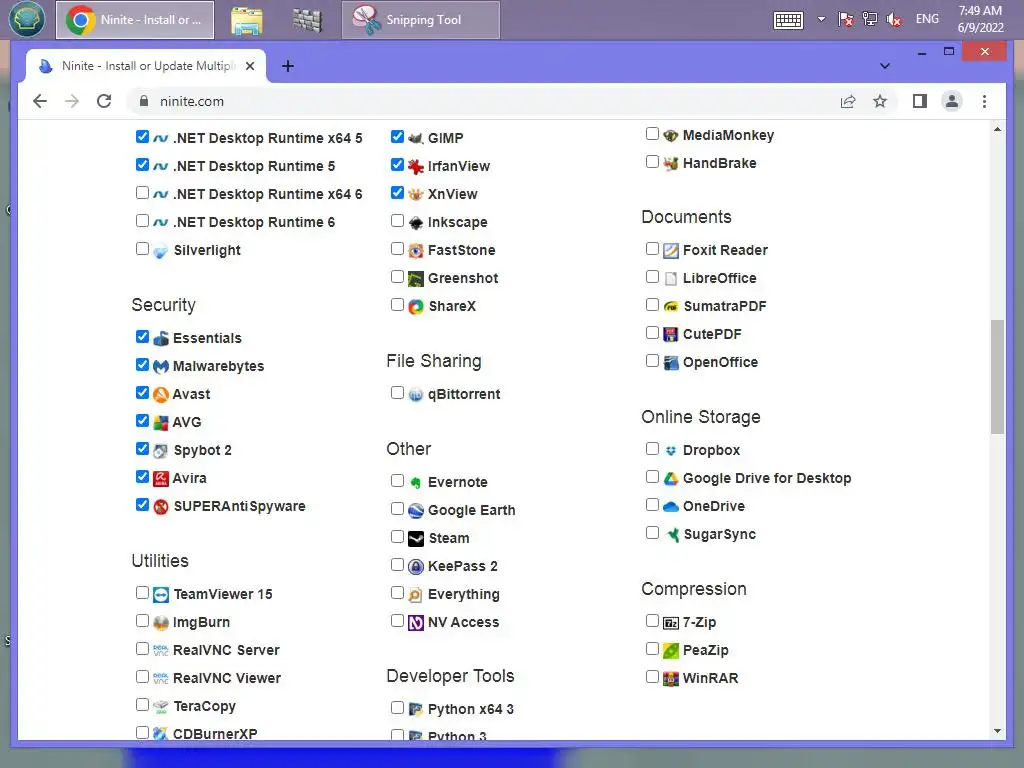This screenshot has width=1024, height=768.
Task: Select the Ninite browser tab
Action: [146, 66]
